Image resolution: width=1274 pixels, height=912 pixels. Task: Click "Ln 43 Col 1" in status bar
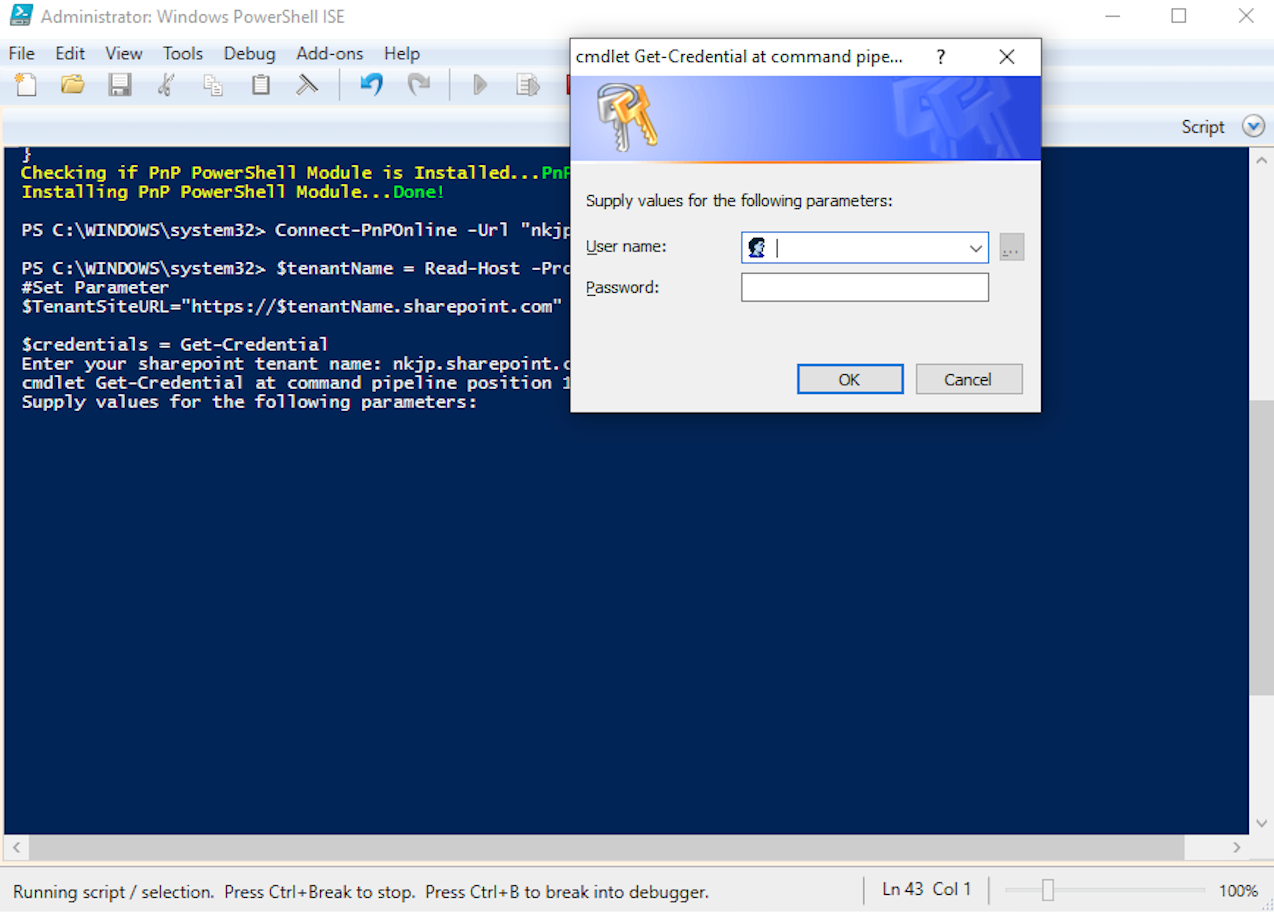point(926,890)
